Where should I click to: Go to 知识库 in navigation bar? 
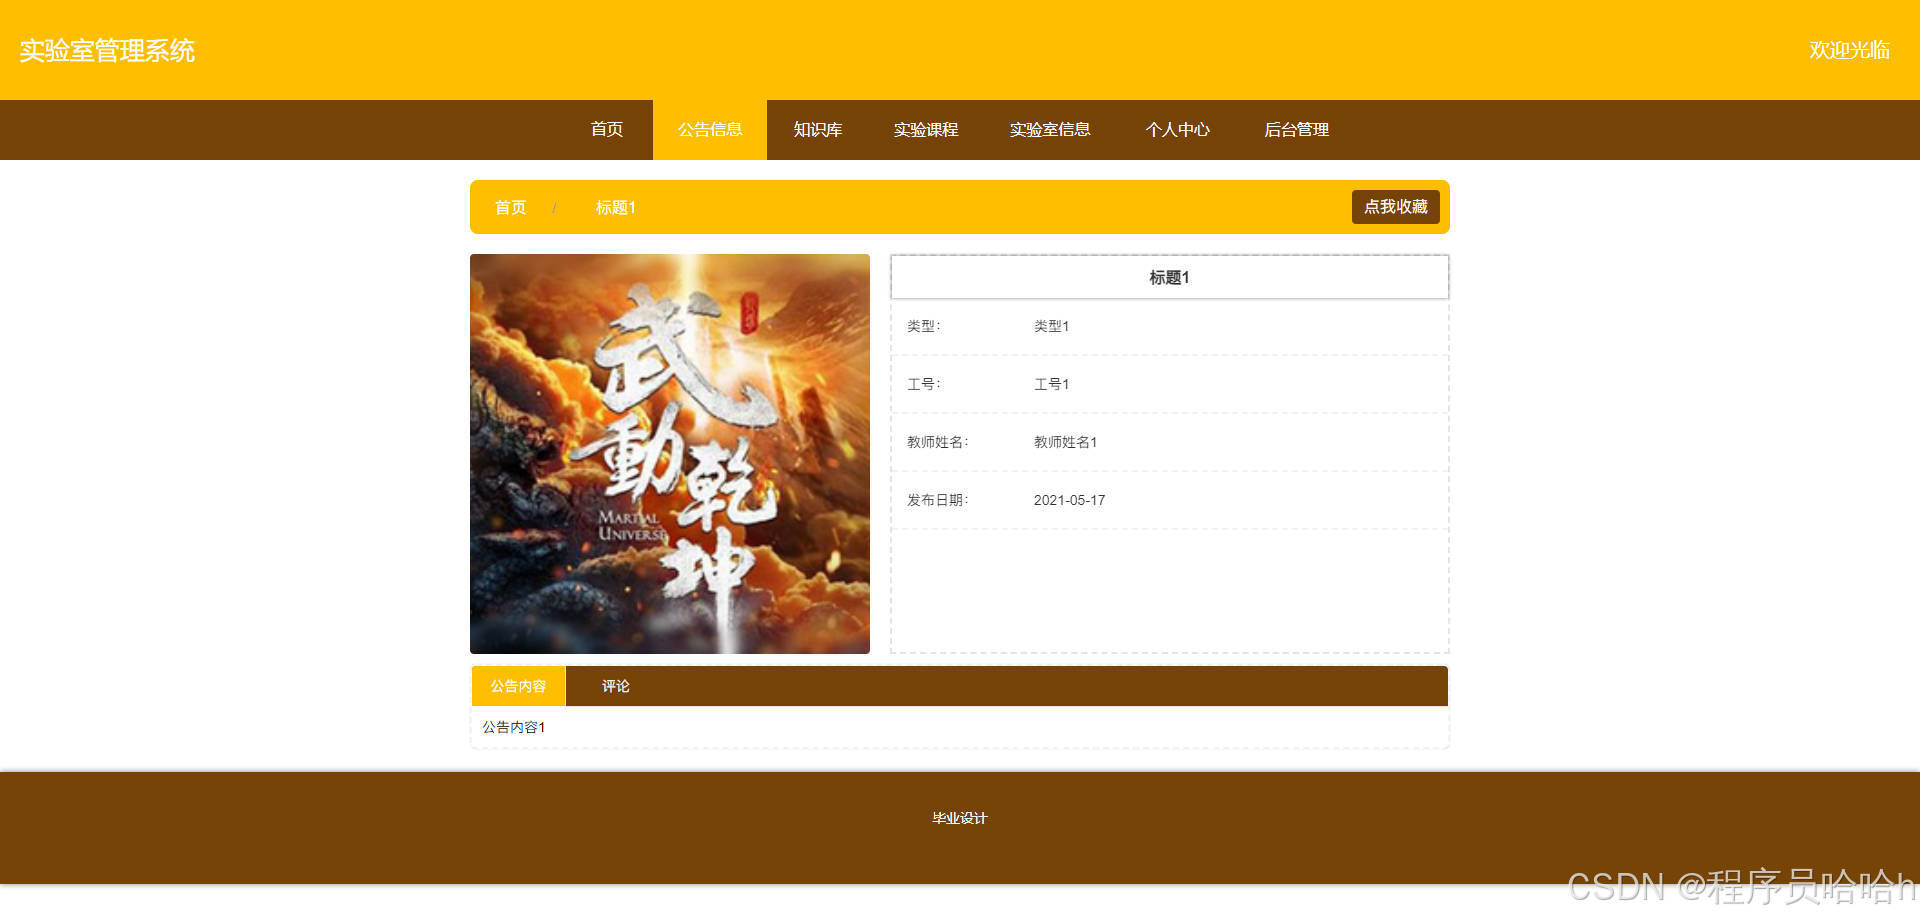tap(818, 130)
